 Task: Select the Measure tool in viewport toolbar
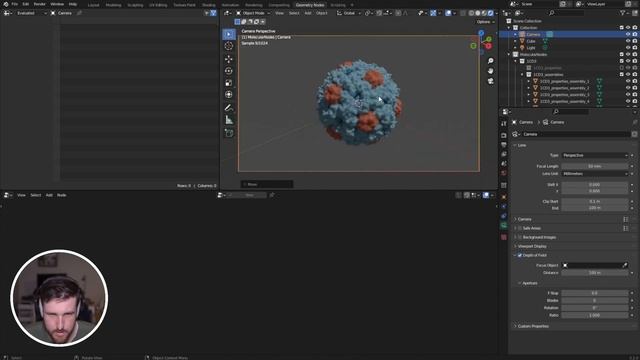coord(229,120)
